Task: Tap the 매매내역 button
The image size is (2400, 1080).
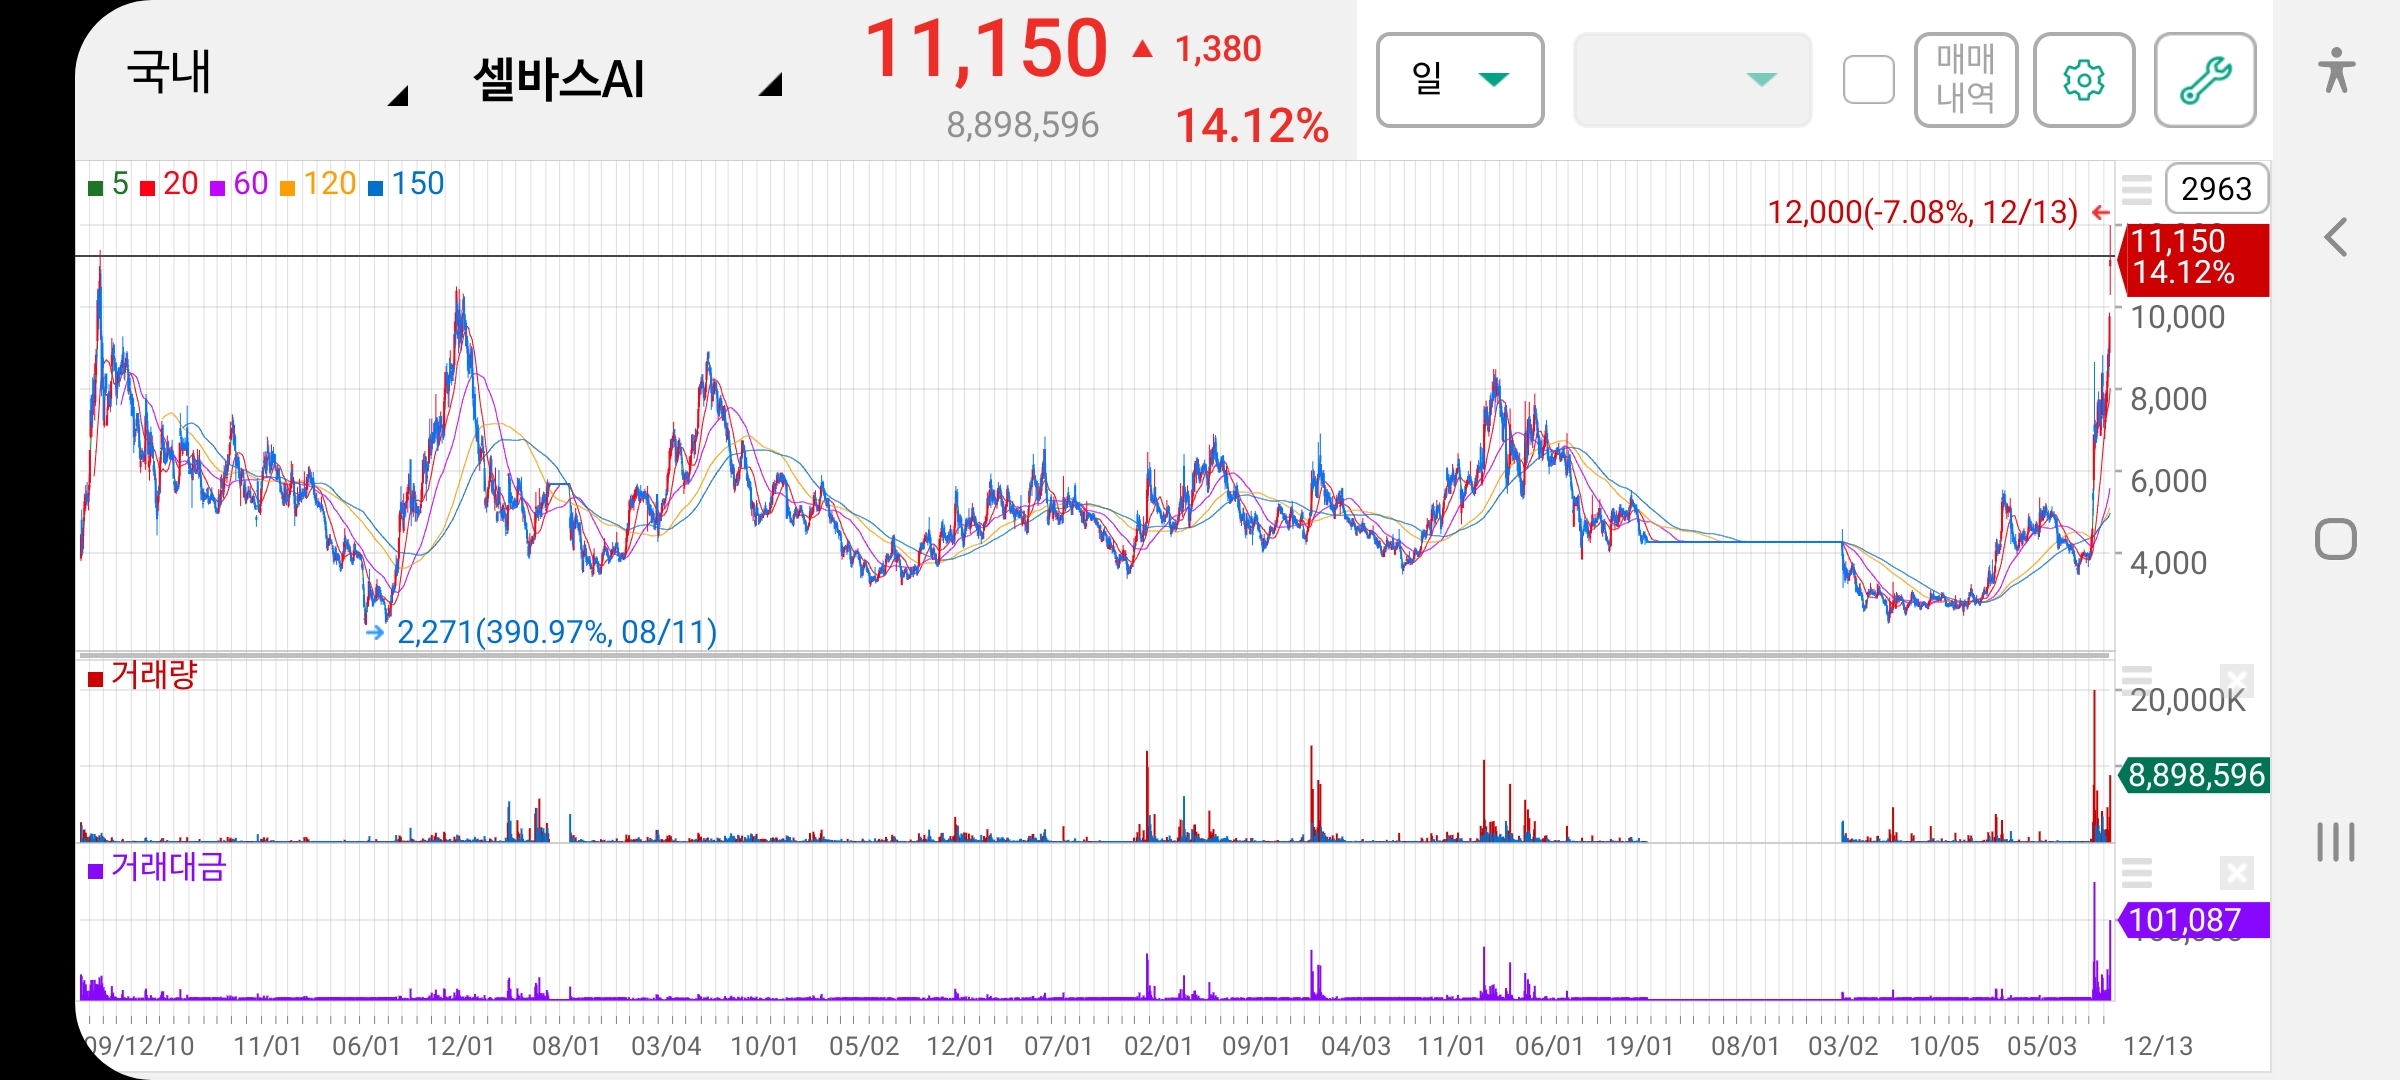Action: 1965,80
